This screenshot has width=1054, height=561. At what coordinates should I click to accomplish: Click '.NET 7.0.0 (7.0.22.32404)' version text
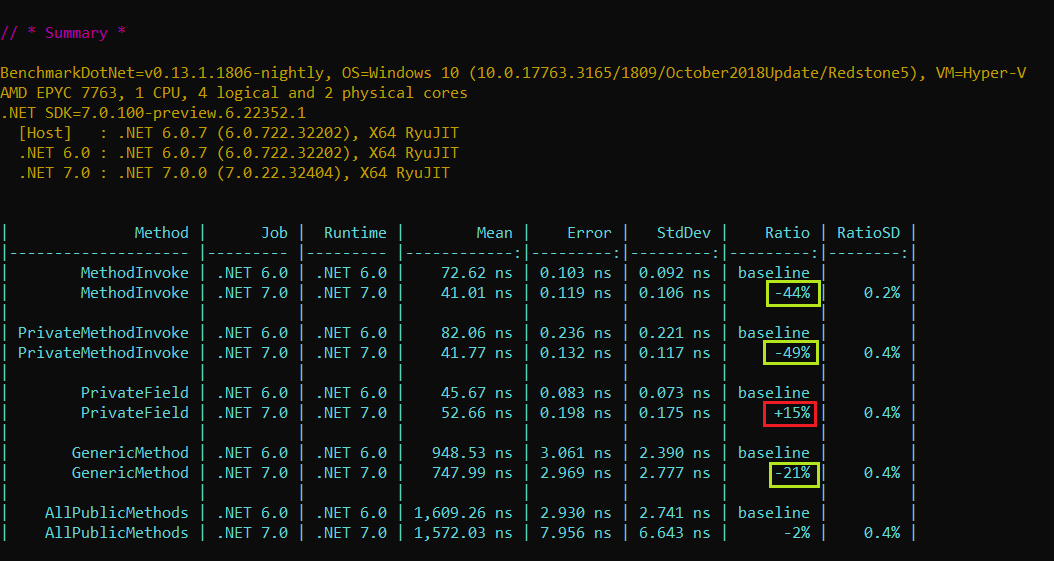pos(233,173)
